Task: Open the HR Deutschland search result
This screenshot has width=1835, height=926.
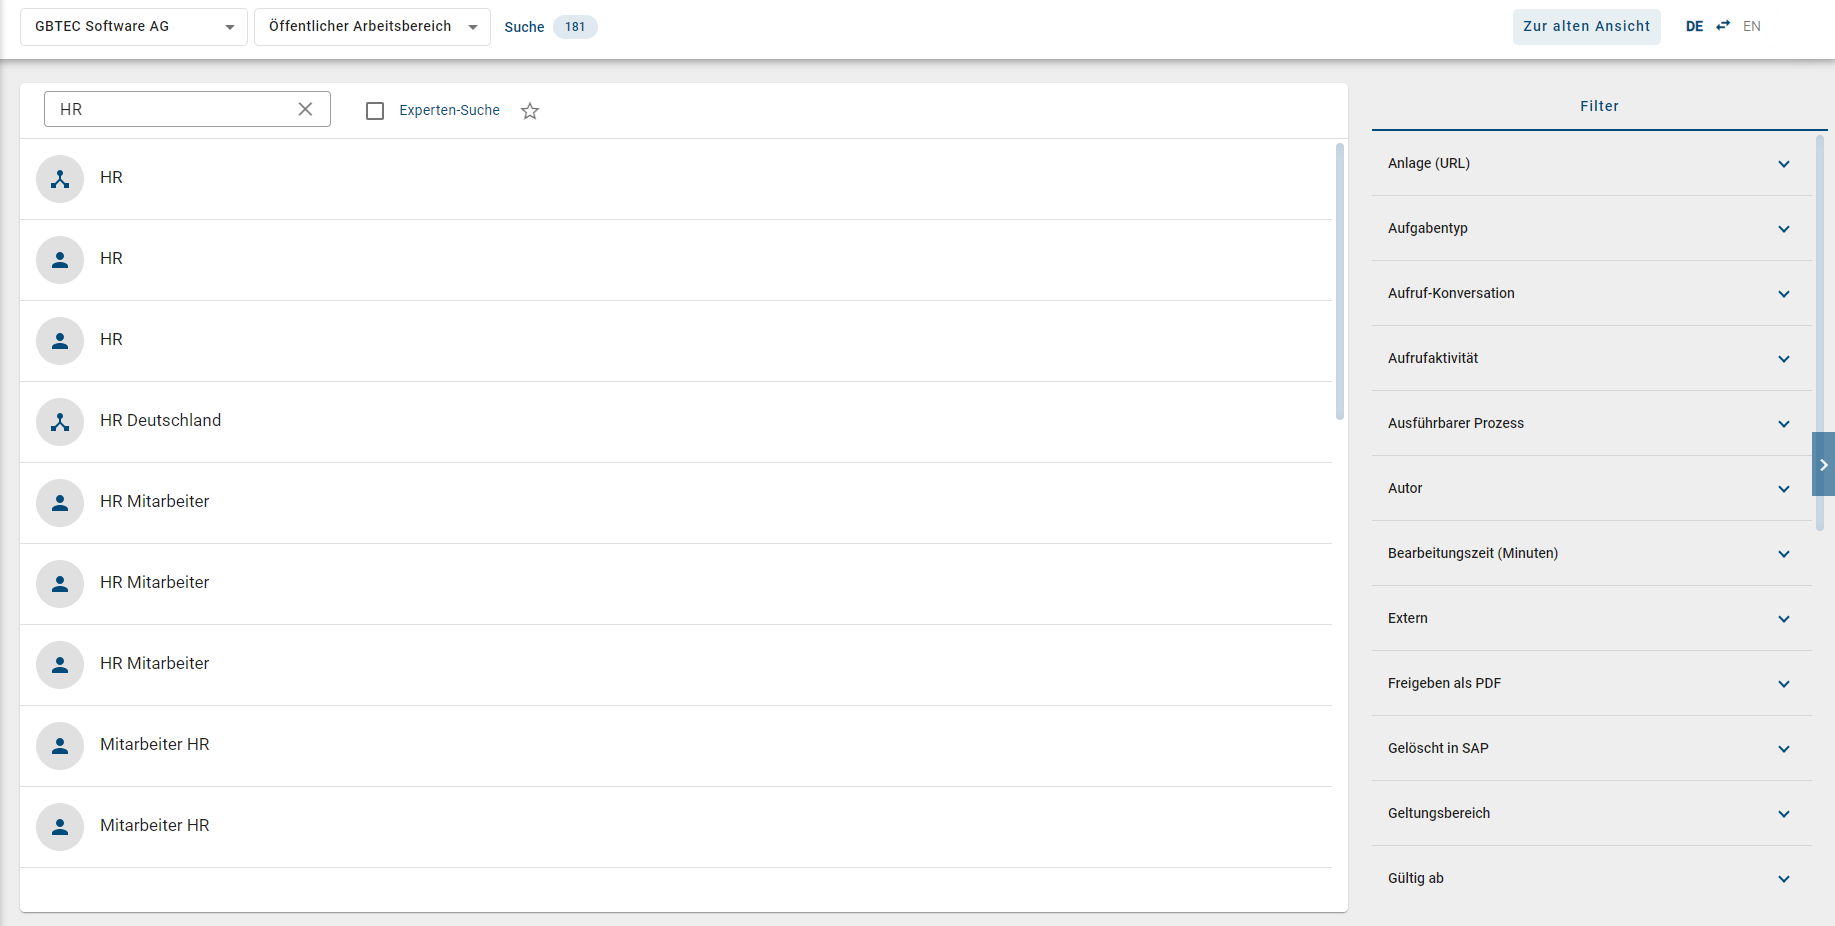Action: click(160, 420)
